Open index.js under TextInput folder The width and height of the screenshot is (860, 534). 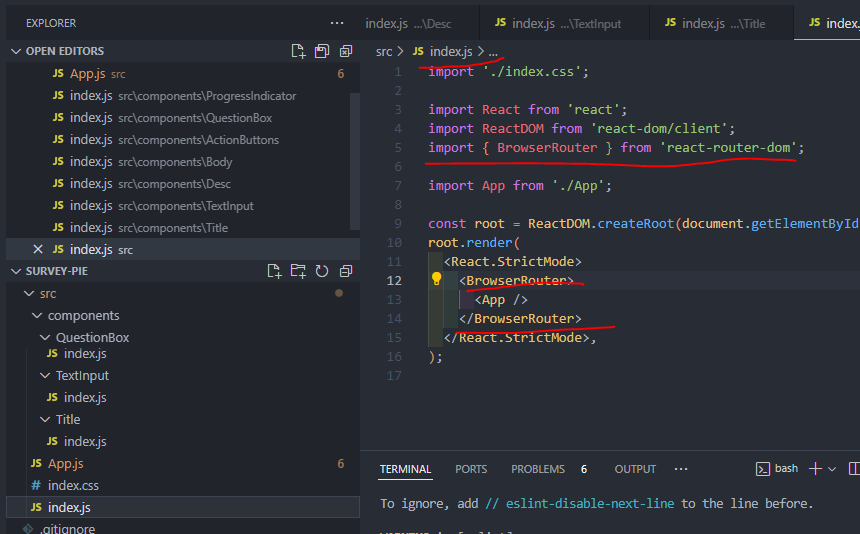click(x=183, y=397)
